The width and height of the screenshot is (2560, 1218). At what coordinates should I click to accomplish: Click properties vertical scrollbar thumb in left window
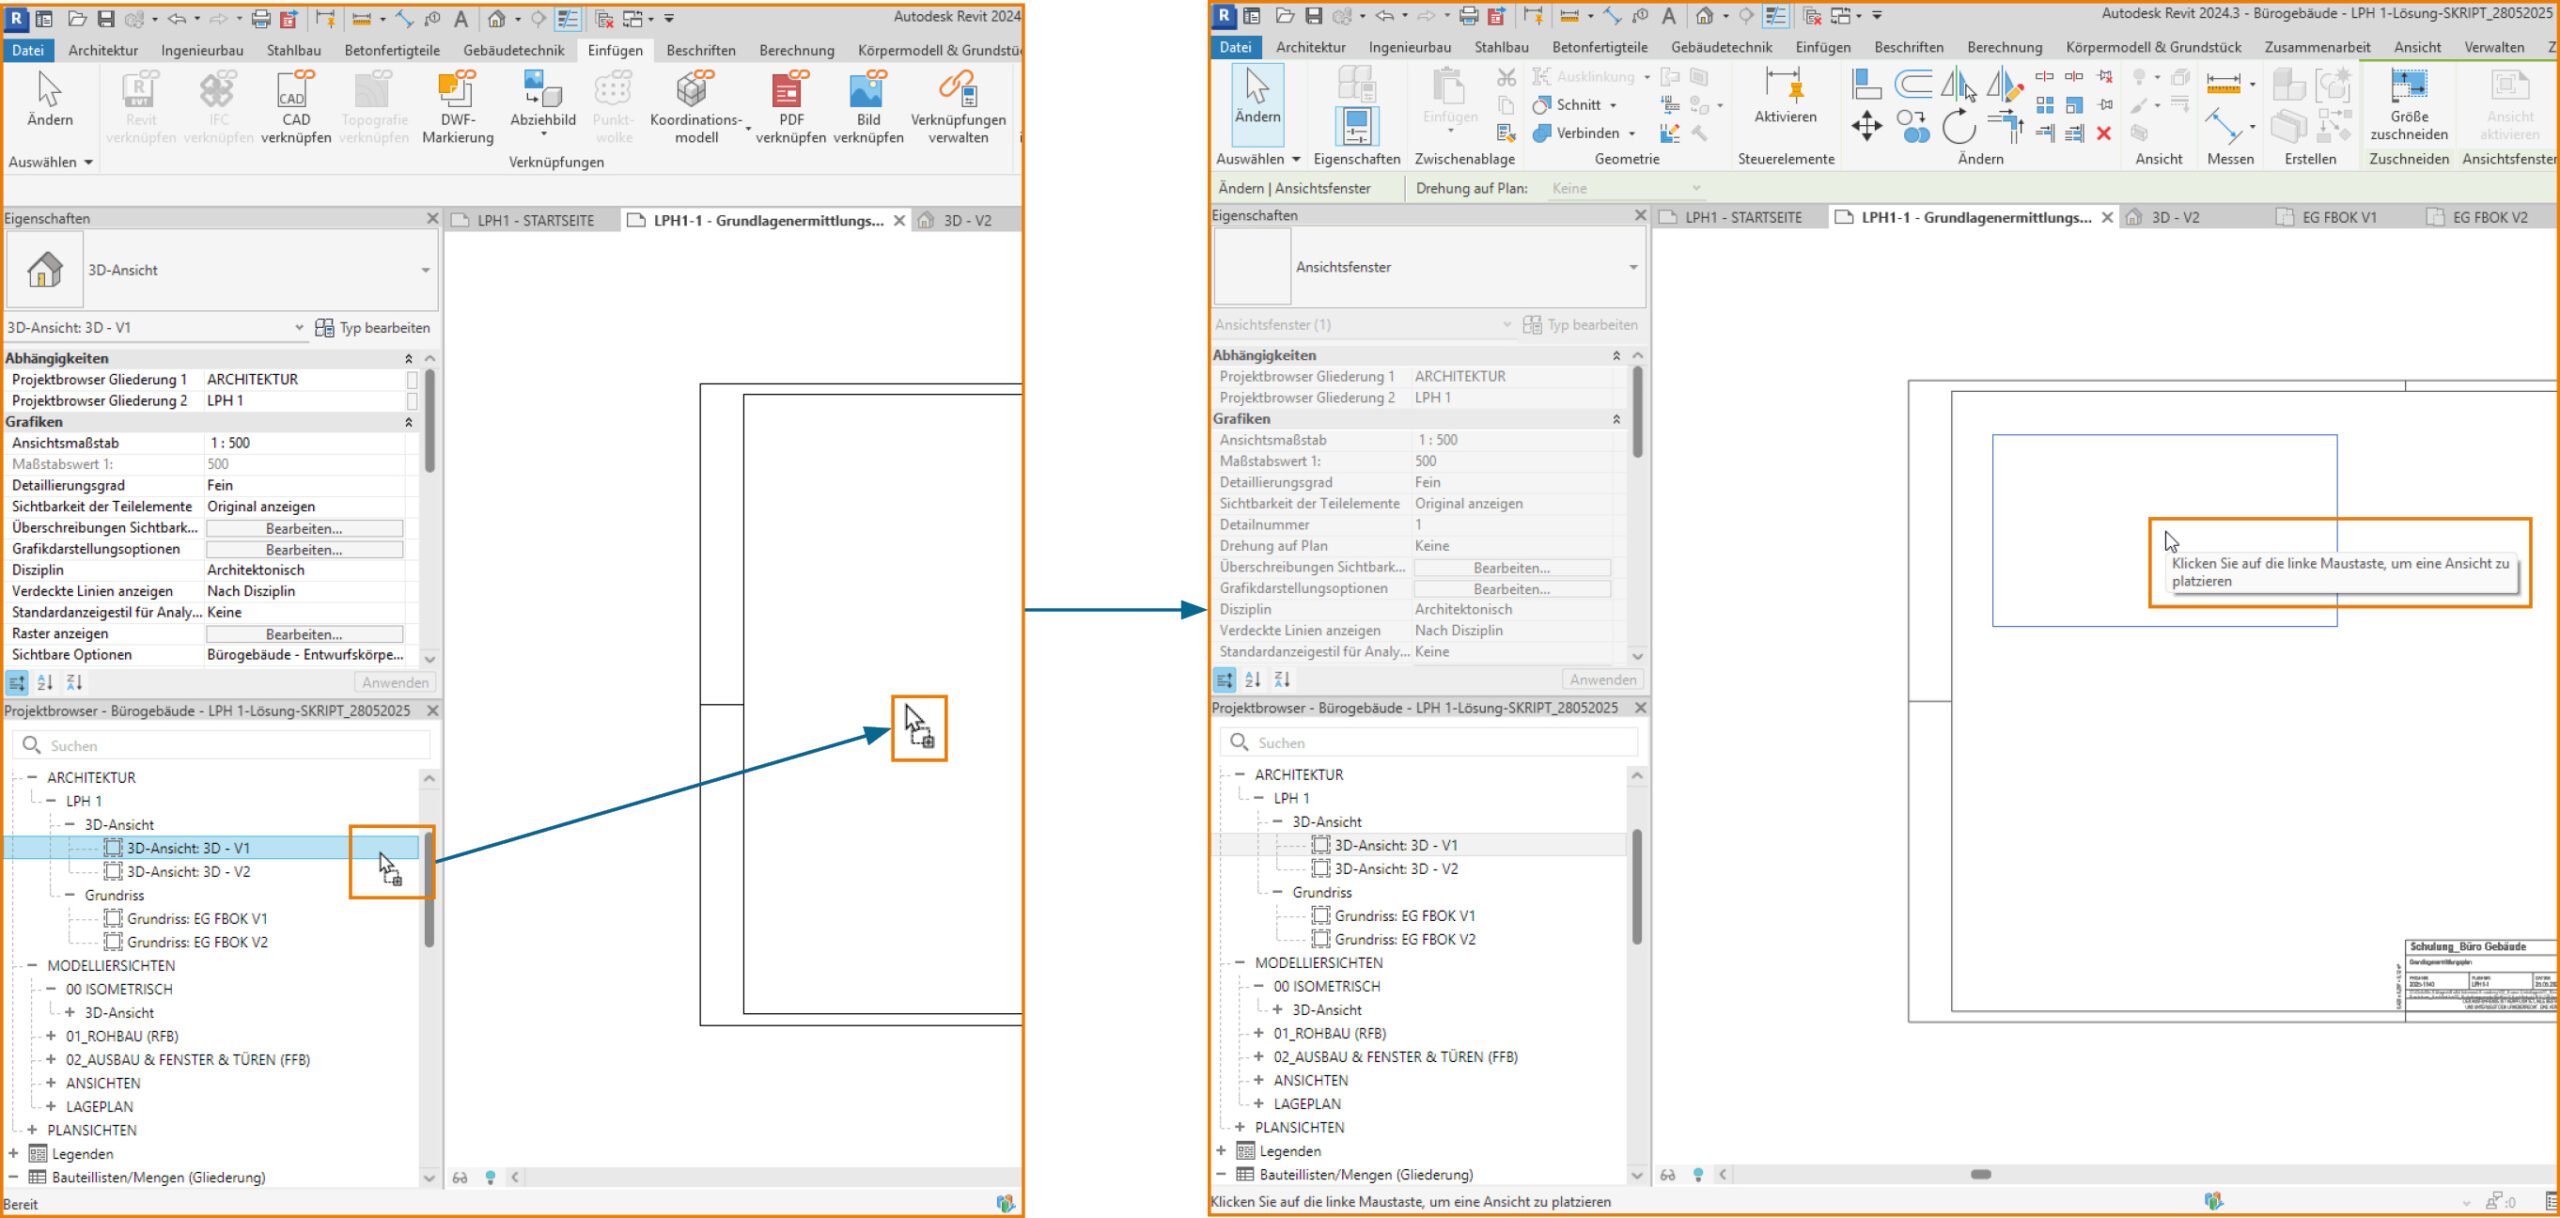click(x=430, y=420)
